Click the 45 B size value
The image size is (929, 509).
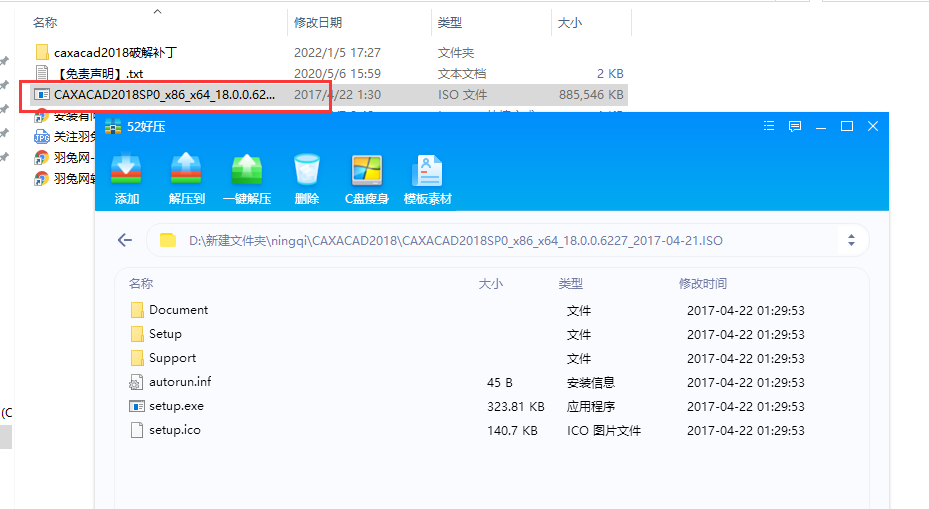pos(499,383)
